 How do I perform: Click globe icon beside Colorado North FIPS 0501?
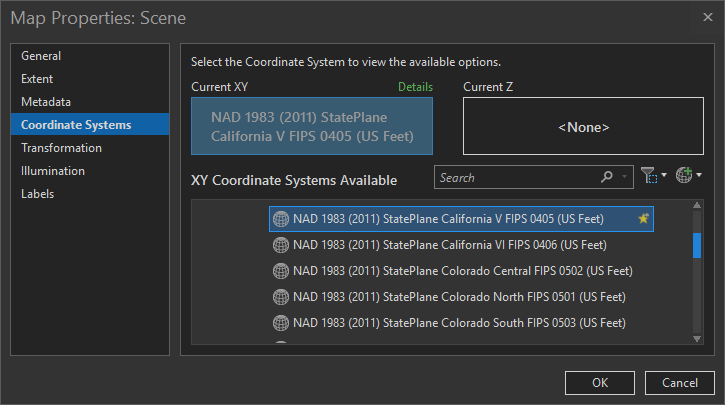point(281,296)
